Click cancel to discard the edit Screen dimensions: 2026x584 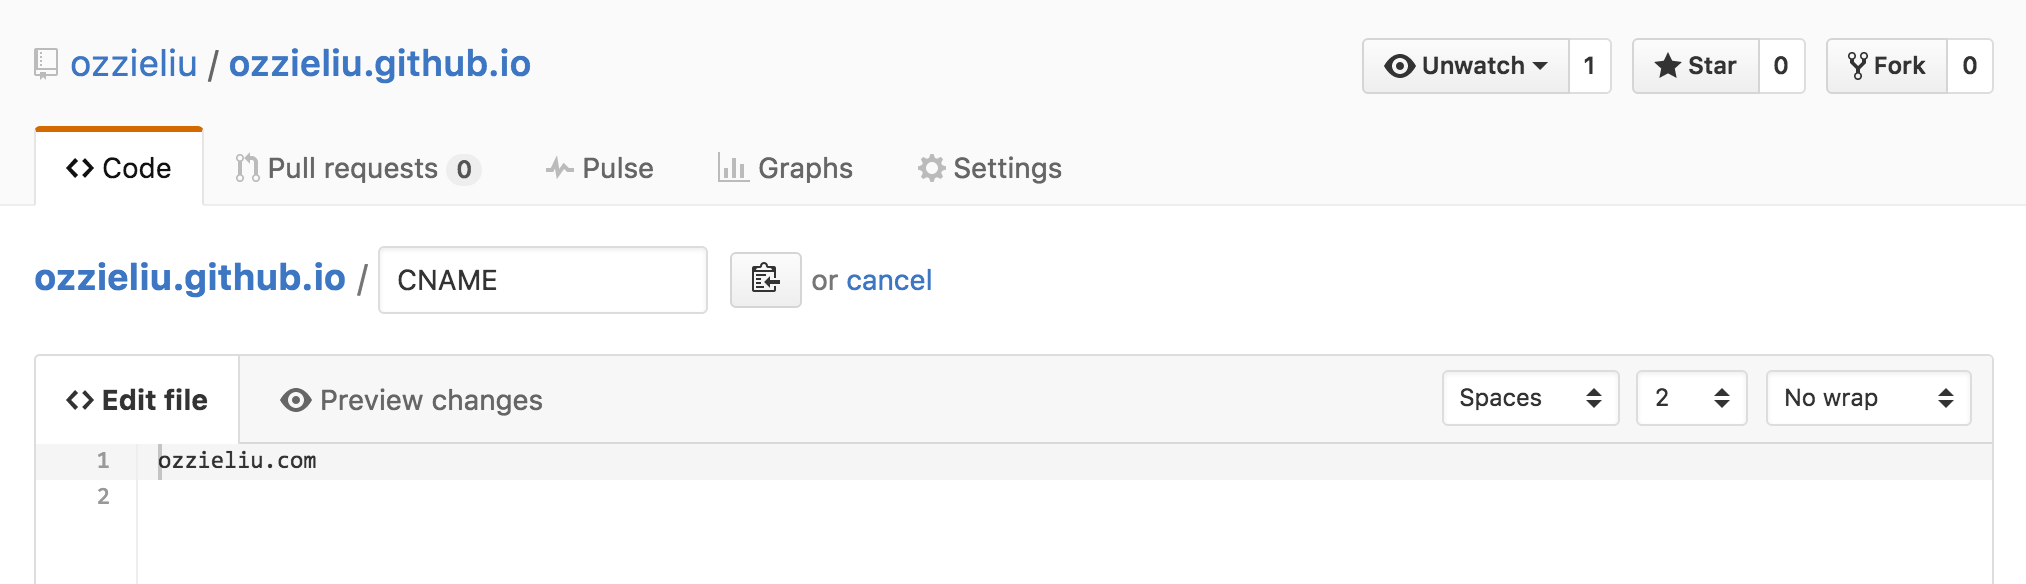click(888, 280)
